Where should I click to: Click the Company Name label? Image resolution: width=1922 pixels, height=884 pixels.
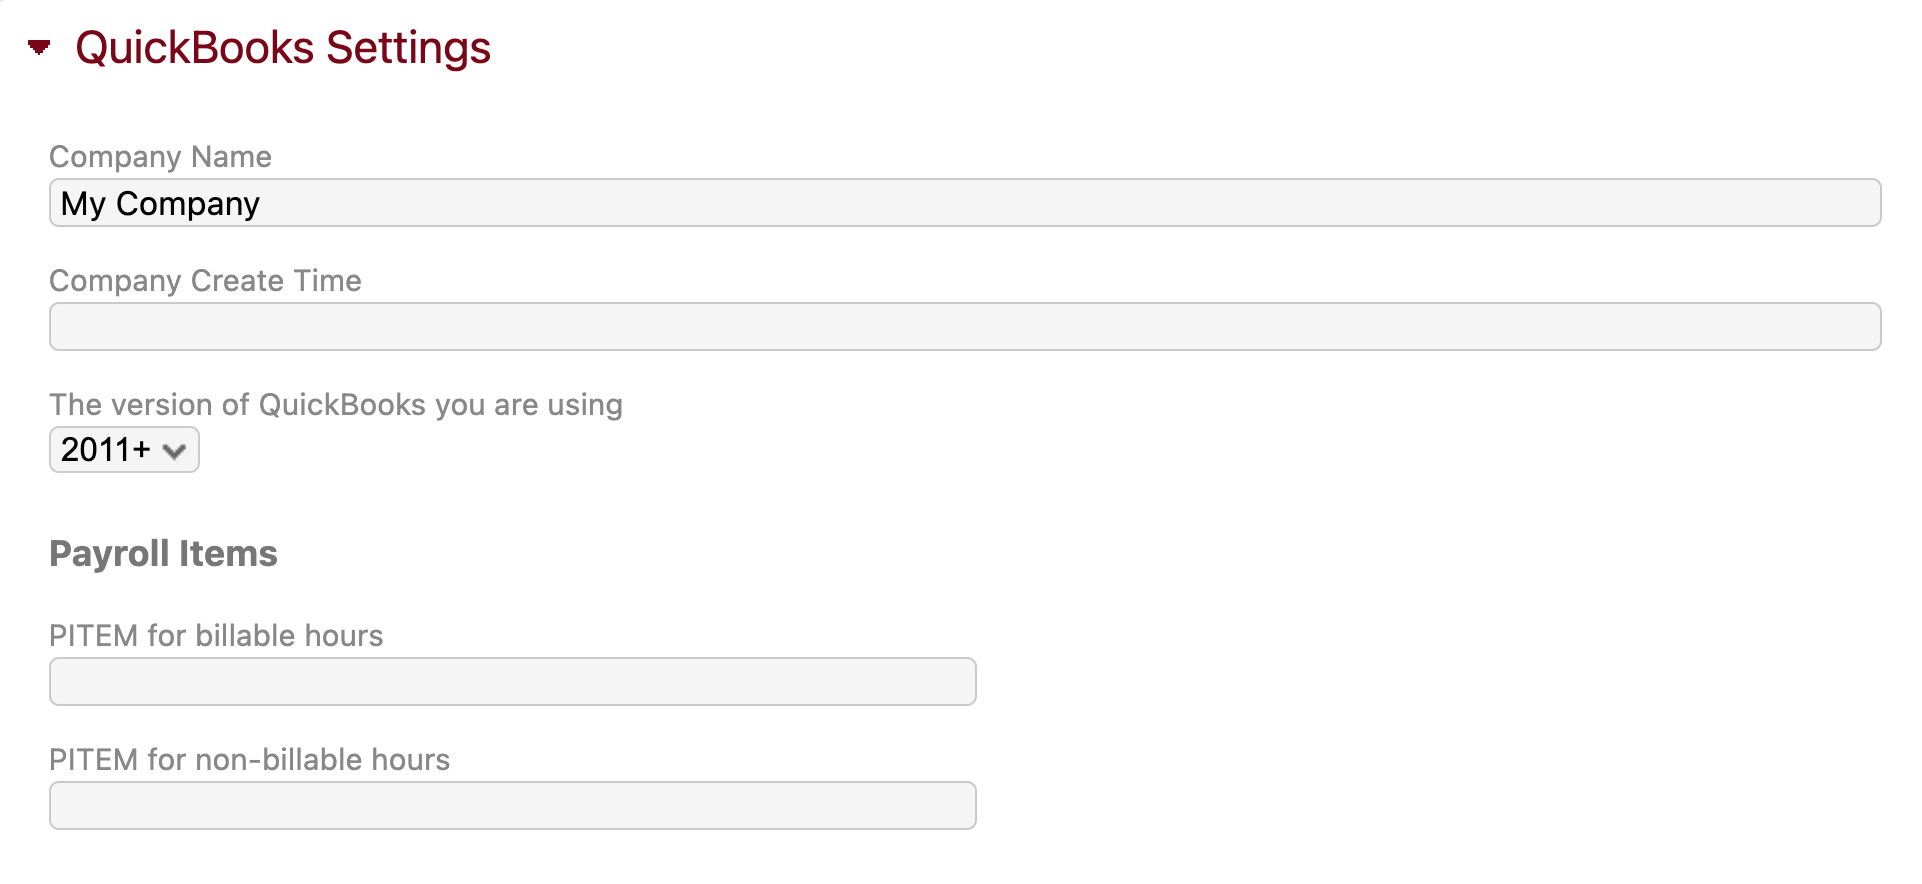(160, 156)
